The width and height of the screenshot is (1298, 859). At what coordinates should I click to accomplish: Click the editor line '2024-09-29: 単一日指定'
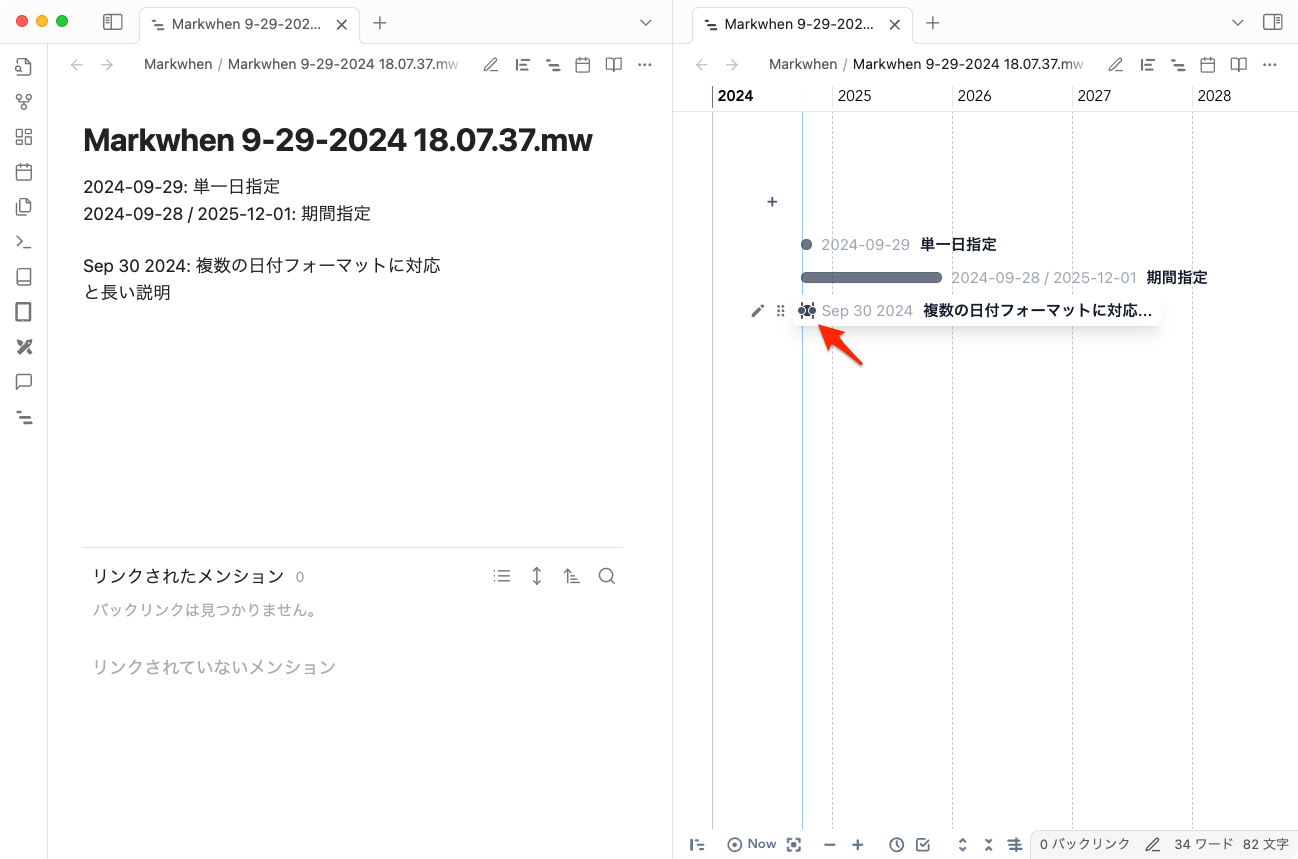tap(181, 186)
